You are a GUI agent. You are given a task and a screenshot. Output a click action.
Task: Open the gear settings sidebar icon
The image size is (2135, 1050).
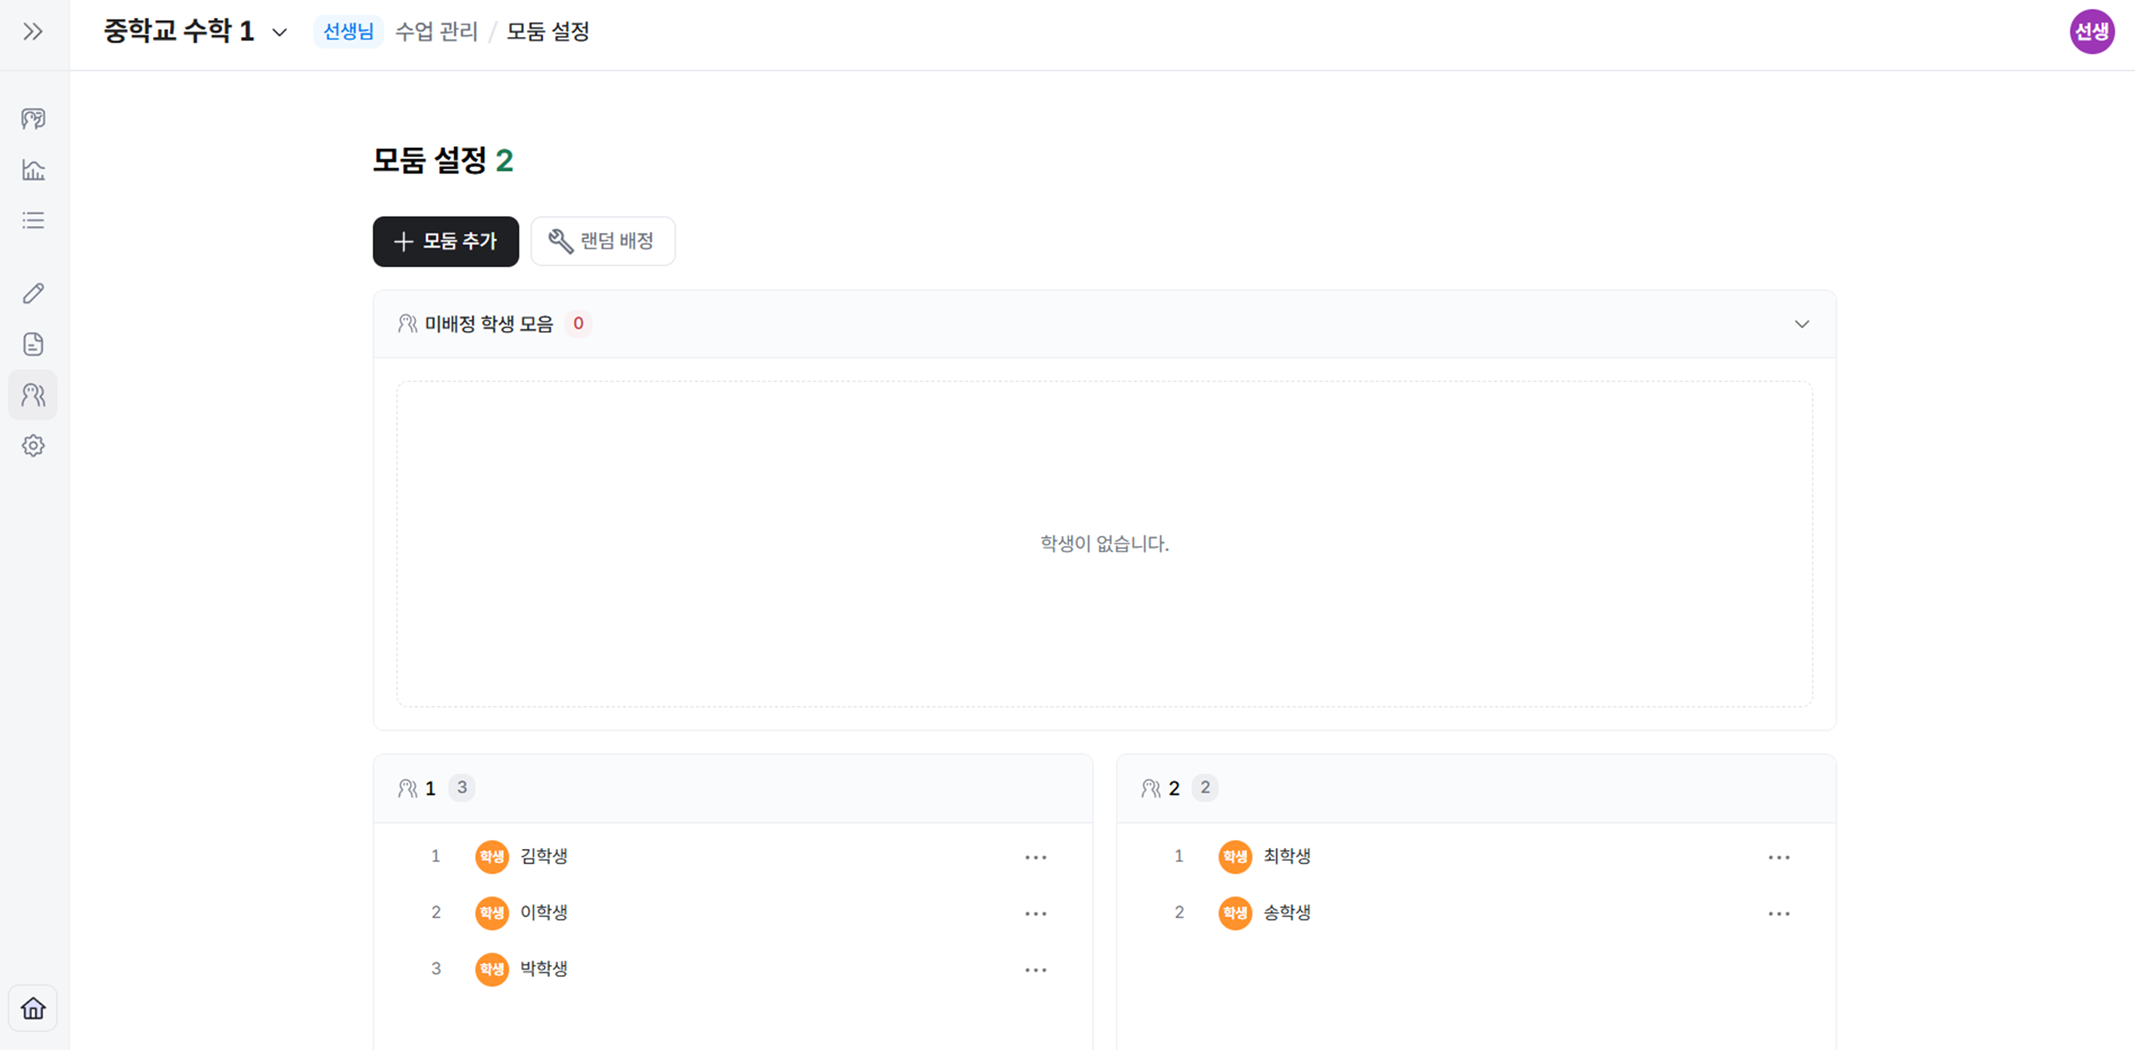click(x=33, y=446)
